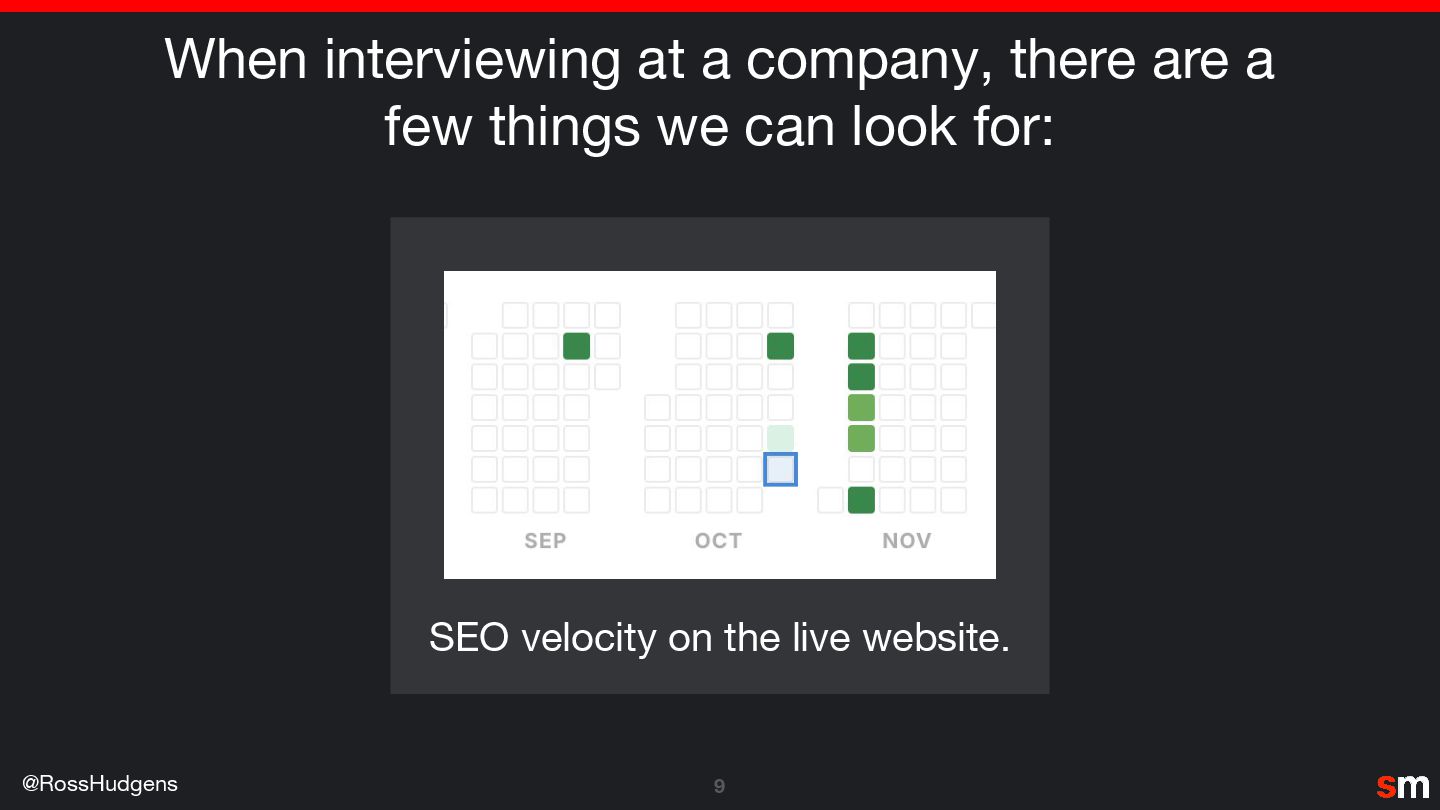
Task: Click the second dark green November square
Action: coord(861,377)
